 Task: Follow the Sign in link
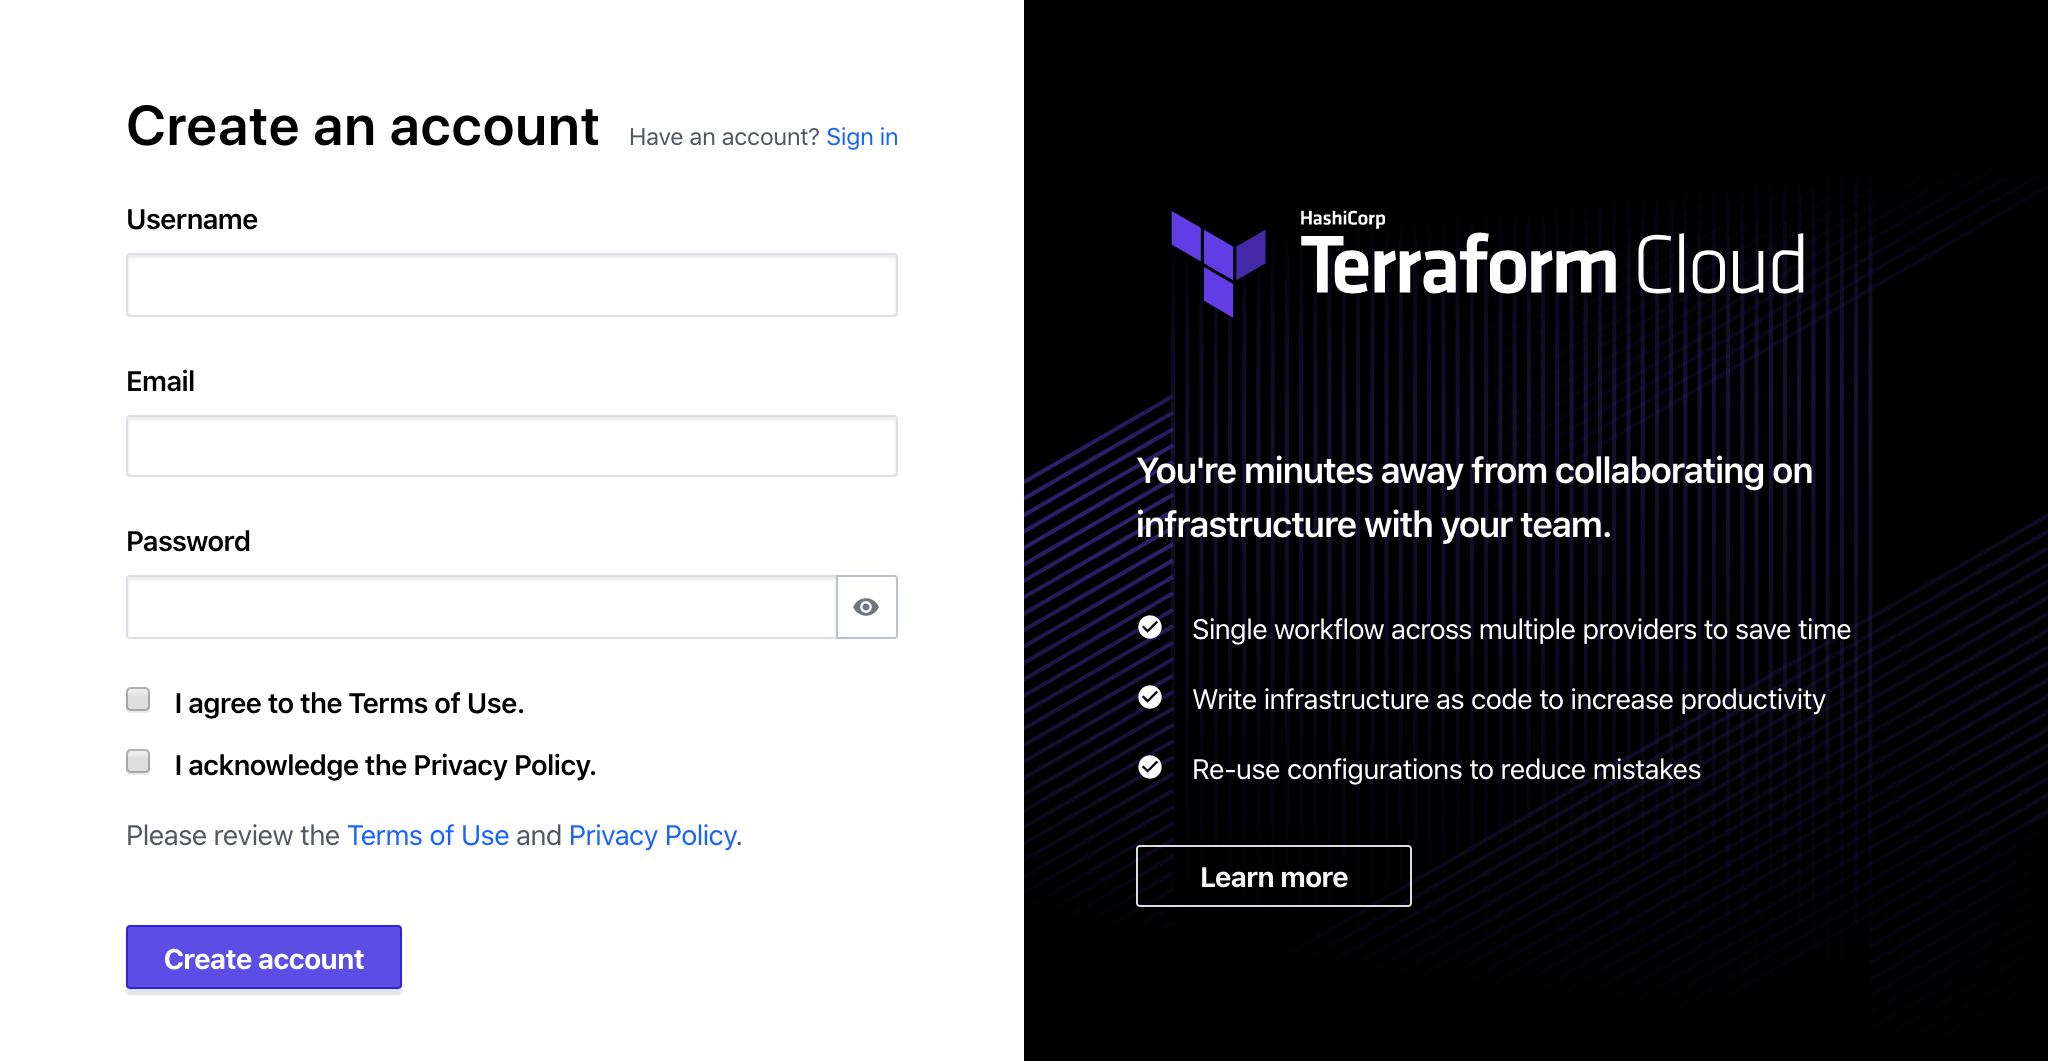[x=862, y=137]
